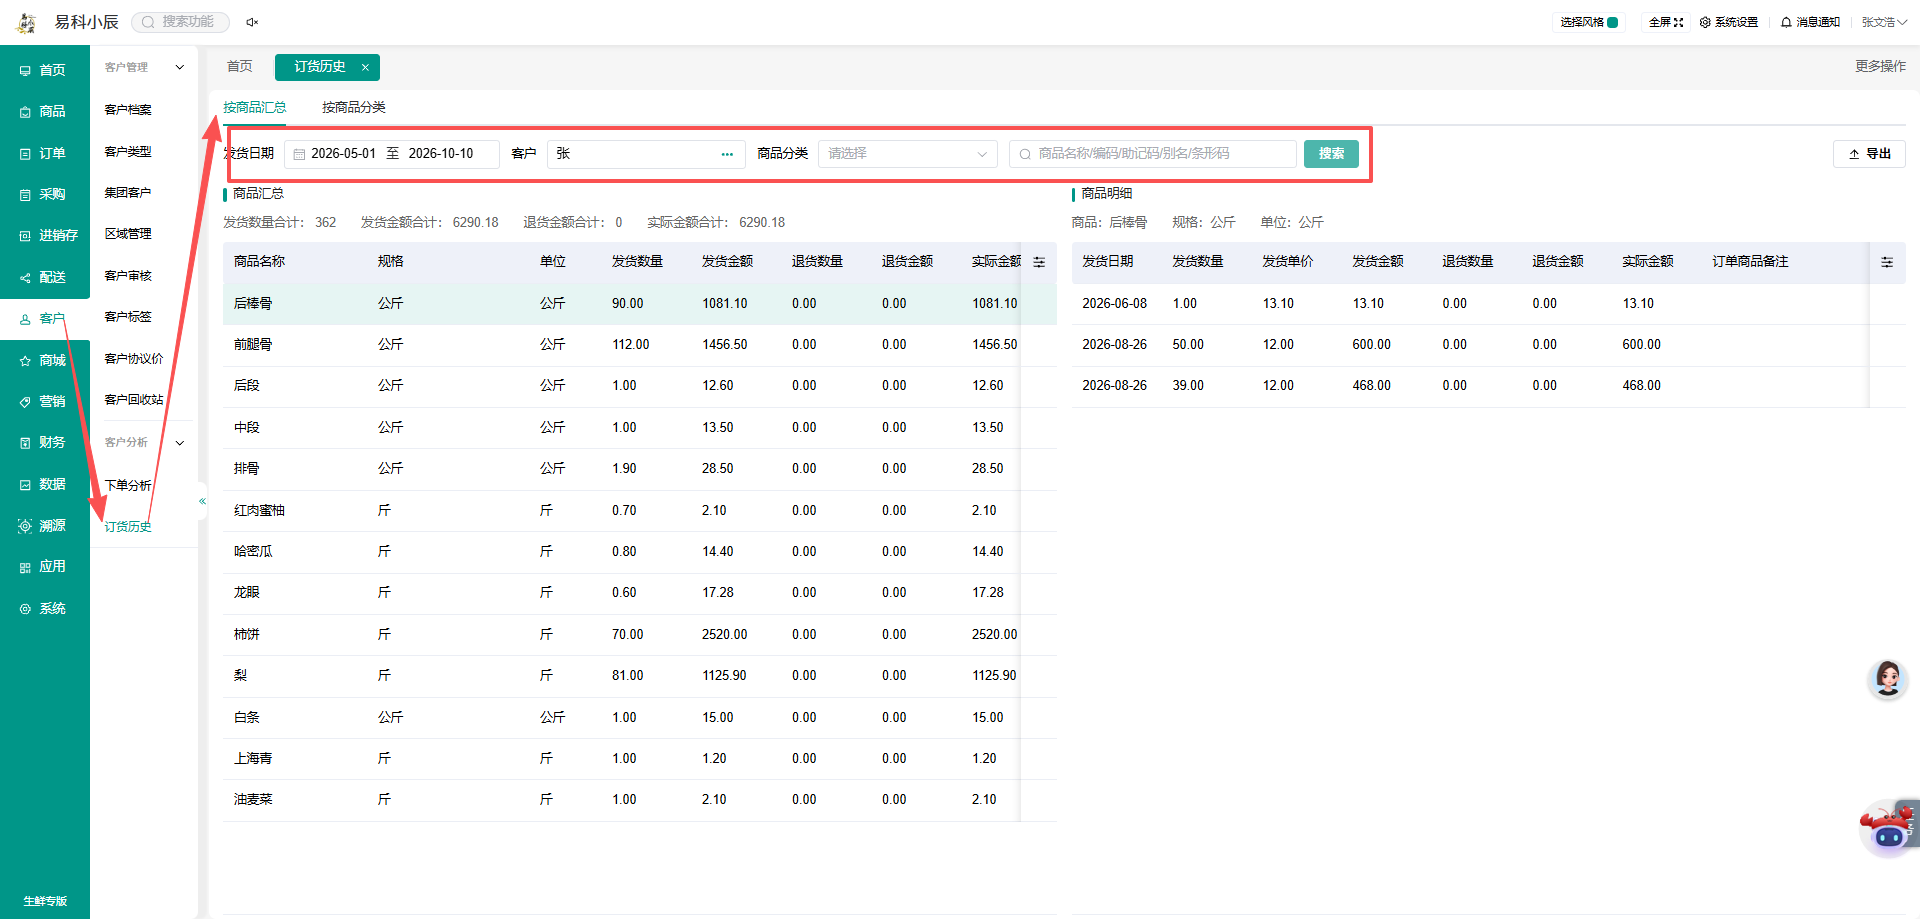Click the mute speaker icon in header
Screen dimensions: 1920x919
click(252, 22)
